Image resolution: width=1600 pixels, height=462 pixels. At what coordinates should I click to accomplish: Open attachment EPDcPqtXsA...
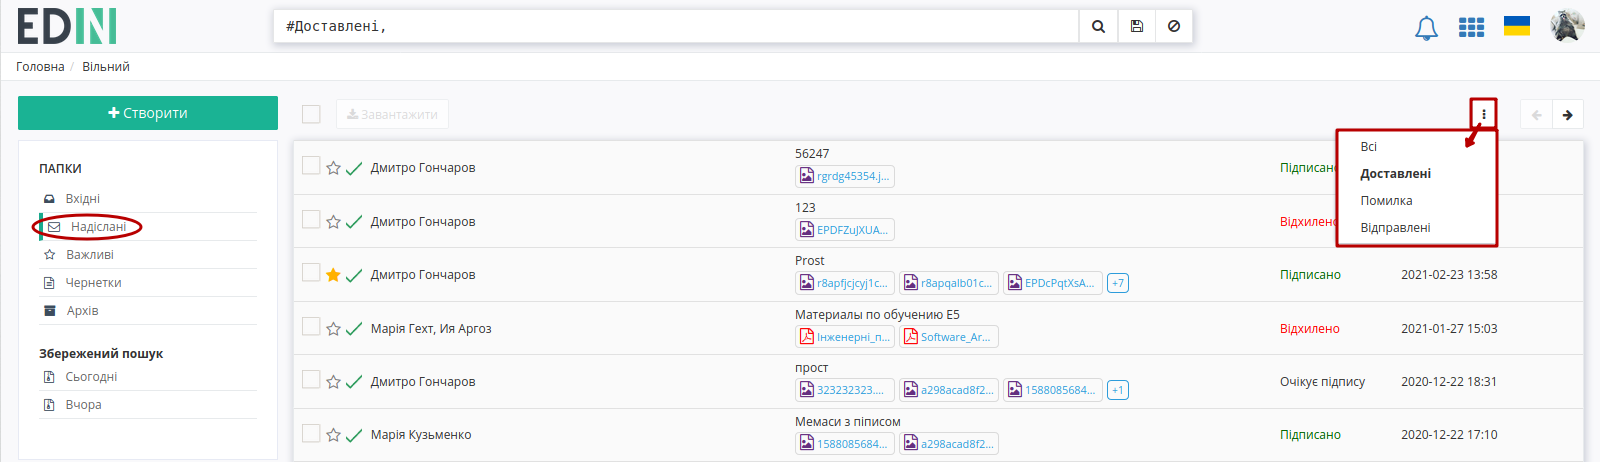tap(1053, 283)
